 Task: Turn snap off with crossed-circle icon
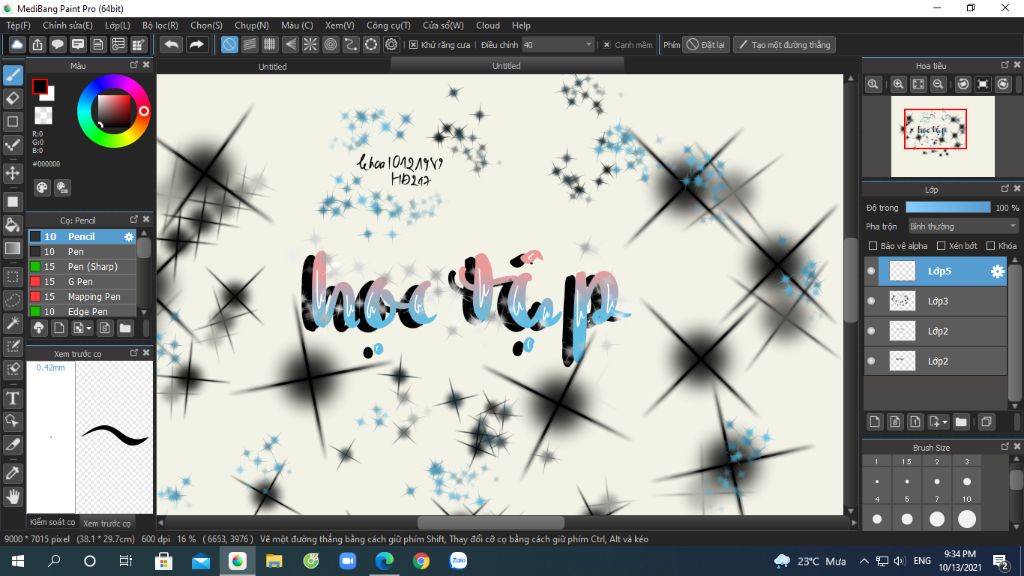coord(229,44)
